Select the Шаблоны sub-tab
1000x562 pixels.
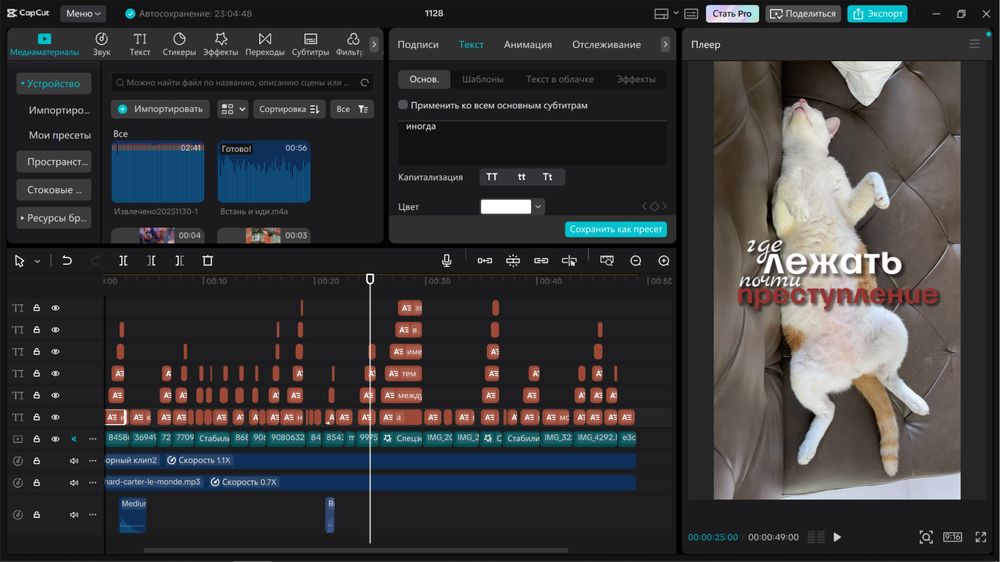[x=483, y=79]
